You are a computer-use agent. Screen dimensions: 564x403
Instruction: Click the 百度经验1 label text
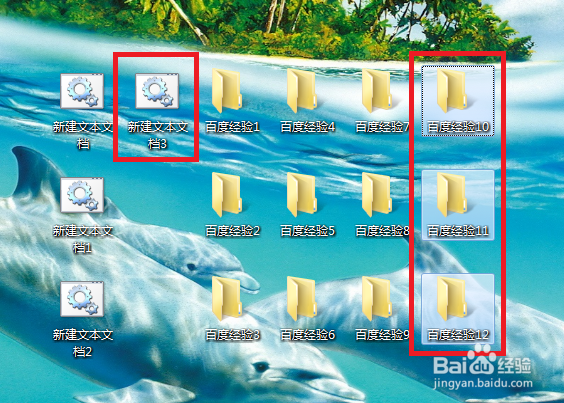tap(232, 127)
